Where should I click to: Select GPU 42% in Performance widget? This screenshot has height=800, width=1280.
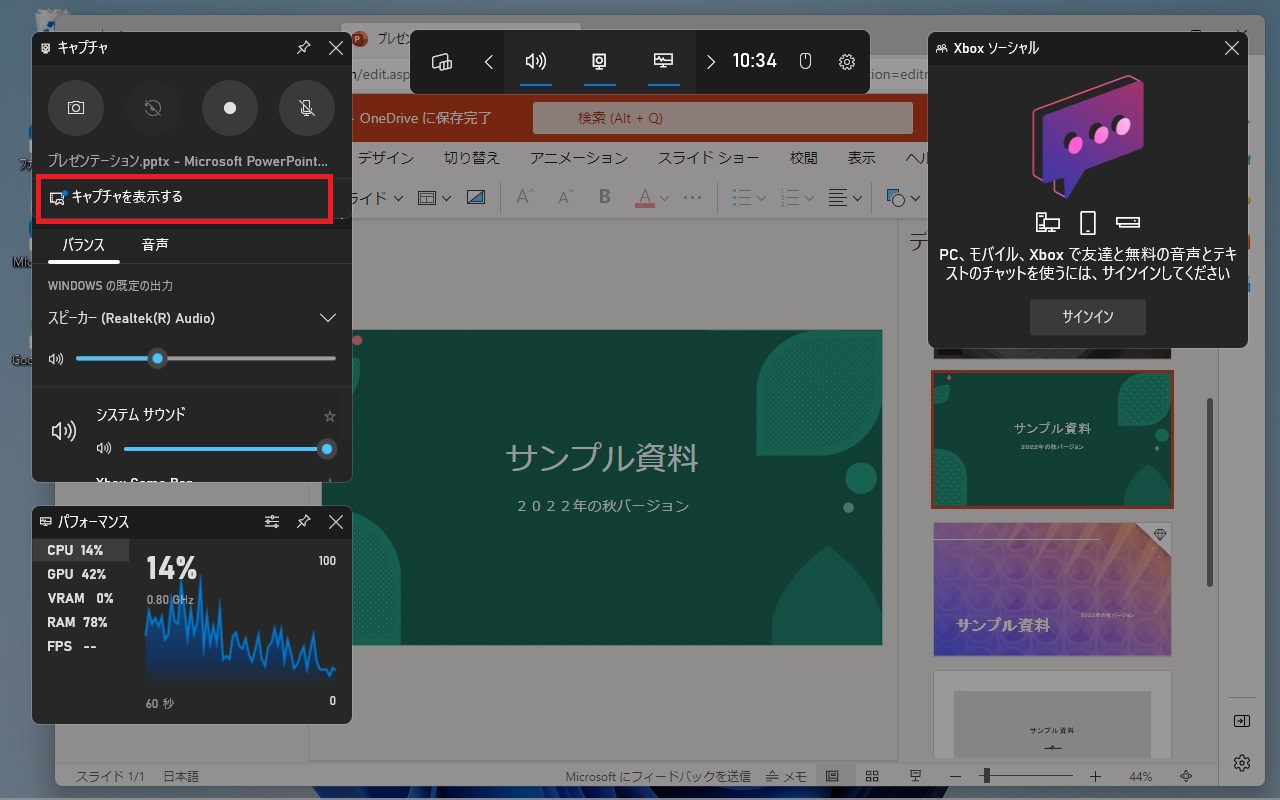(81, 574)
